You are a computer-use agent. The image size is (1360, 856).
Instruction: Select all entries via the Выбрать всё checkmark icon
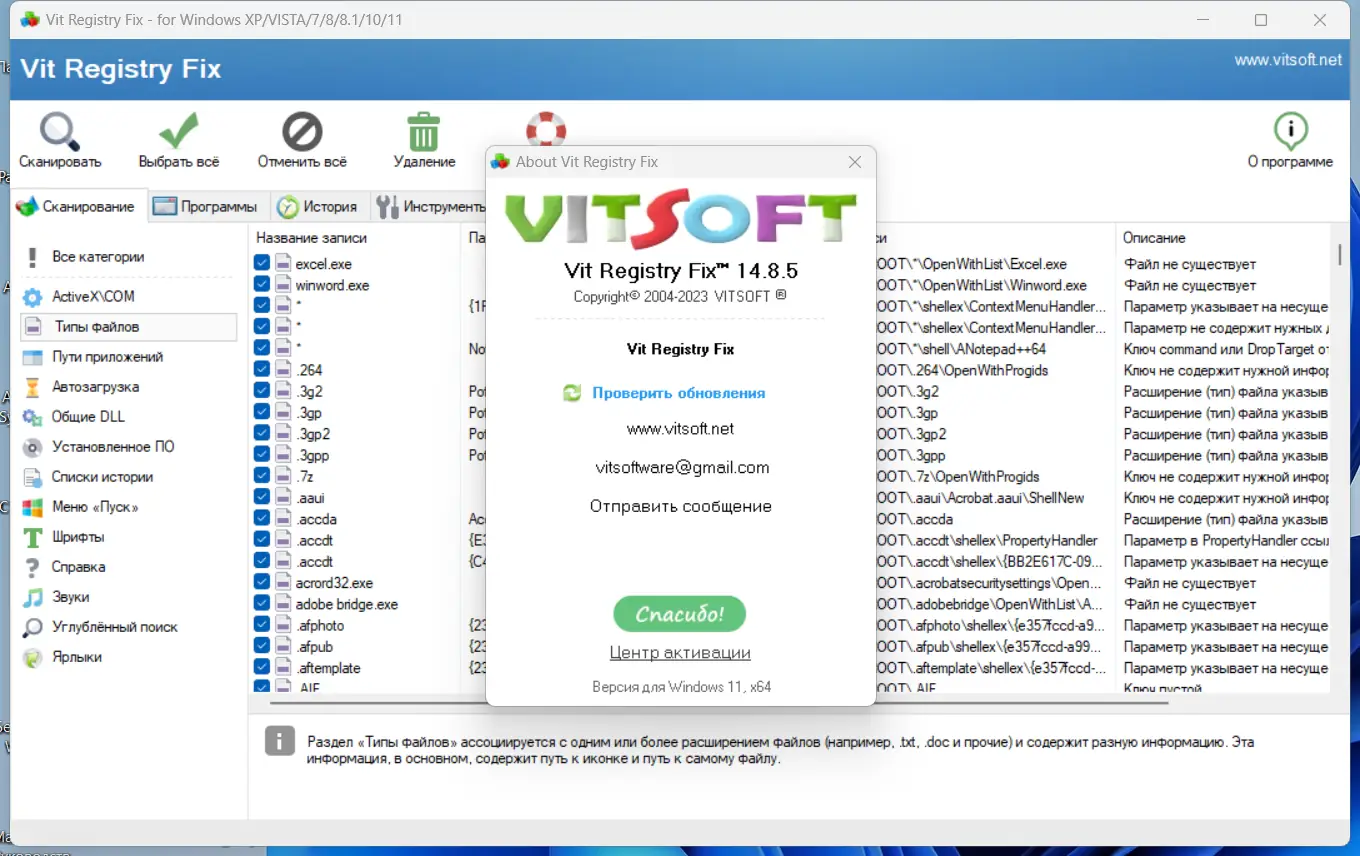click(x=179, y=131)
